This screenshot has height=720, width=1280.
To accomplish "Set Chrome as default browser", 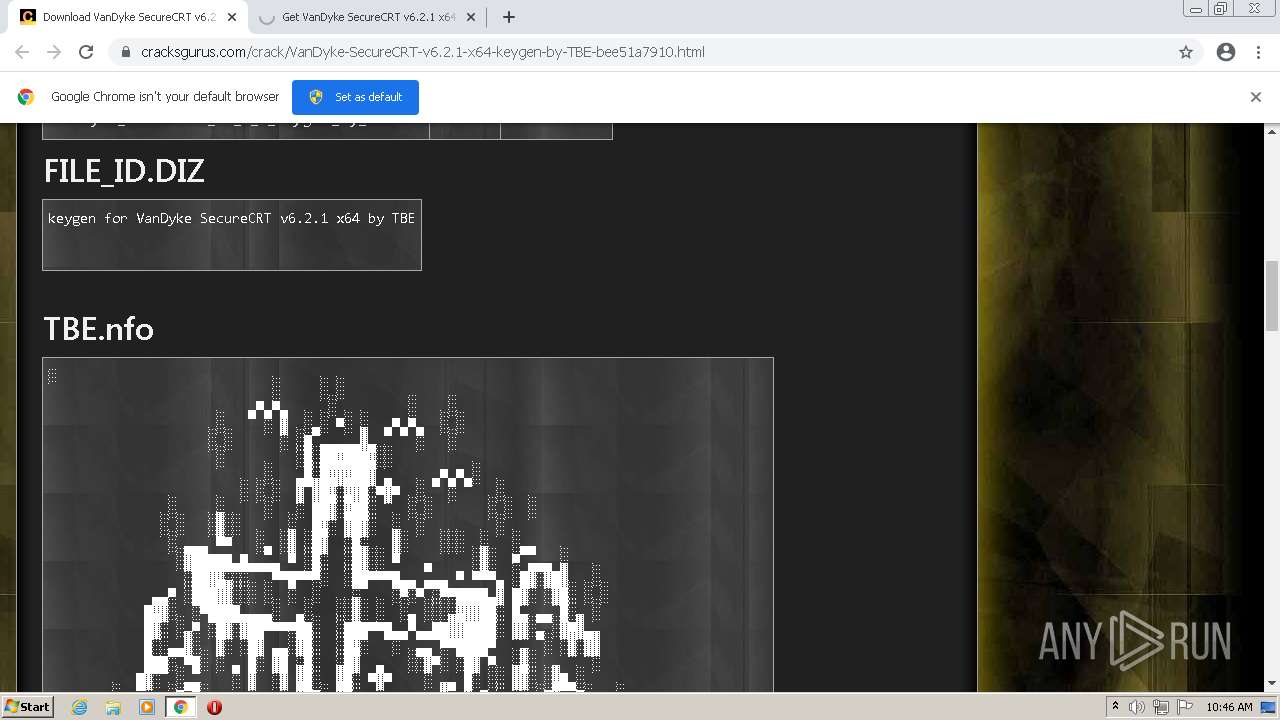I will point(355,97).
